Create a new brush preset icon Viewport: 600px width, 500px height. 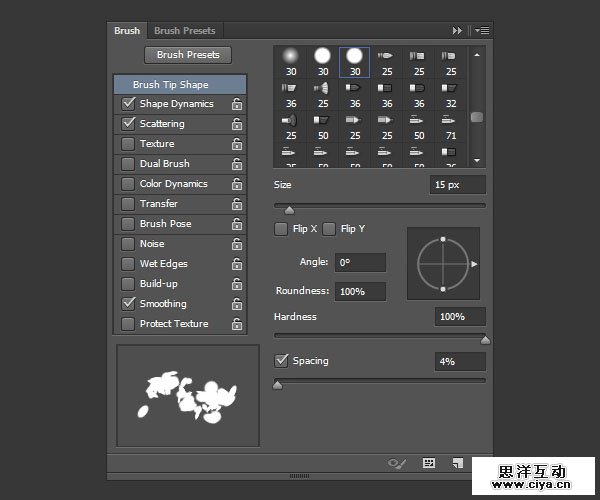pyautogui.click(x=458, y=463)
